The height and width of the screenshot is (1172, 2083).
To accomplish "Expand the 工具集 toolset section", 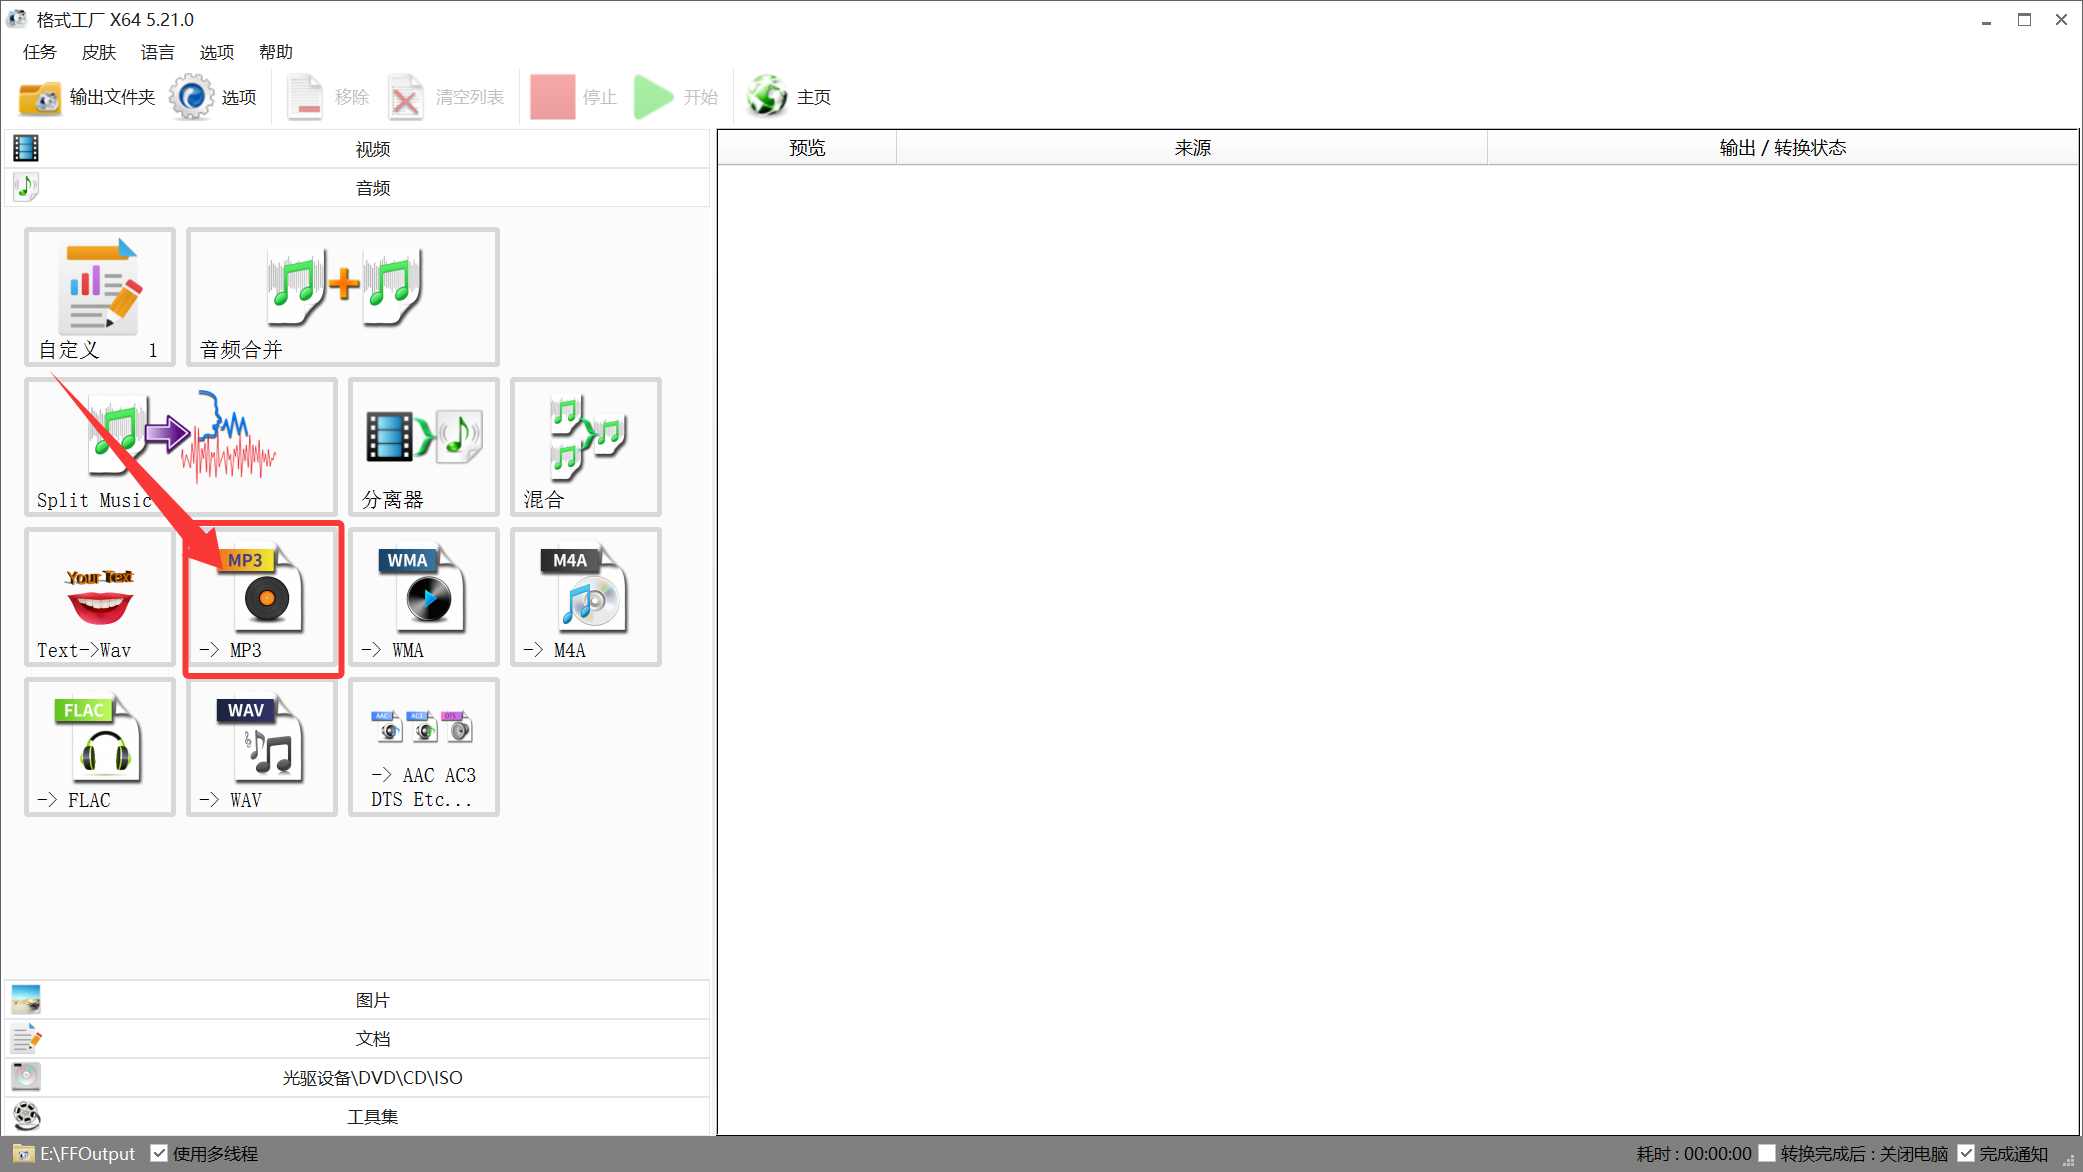I will pos(372,1117).
